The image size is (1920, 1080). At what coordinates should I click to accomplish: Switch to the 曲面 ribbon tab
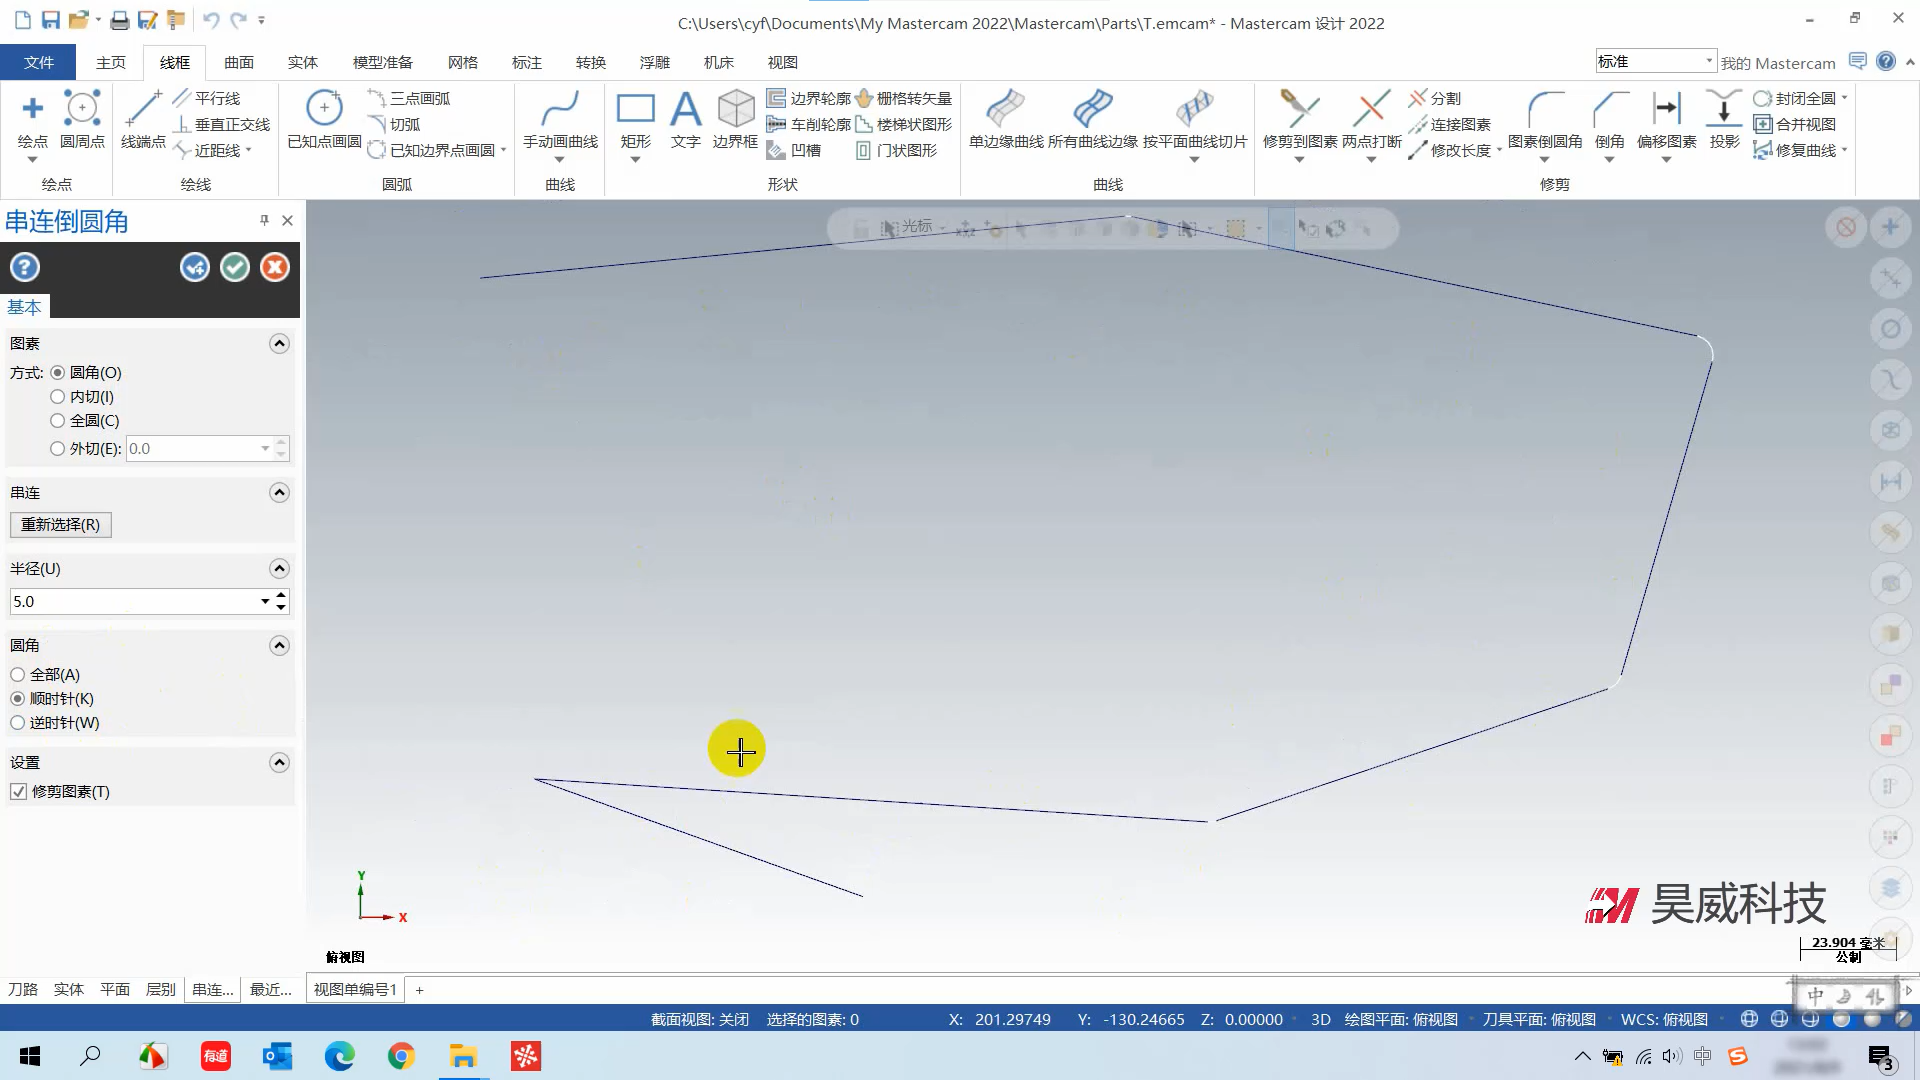(x=239, y=62)
